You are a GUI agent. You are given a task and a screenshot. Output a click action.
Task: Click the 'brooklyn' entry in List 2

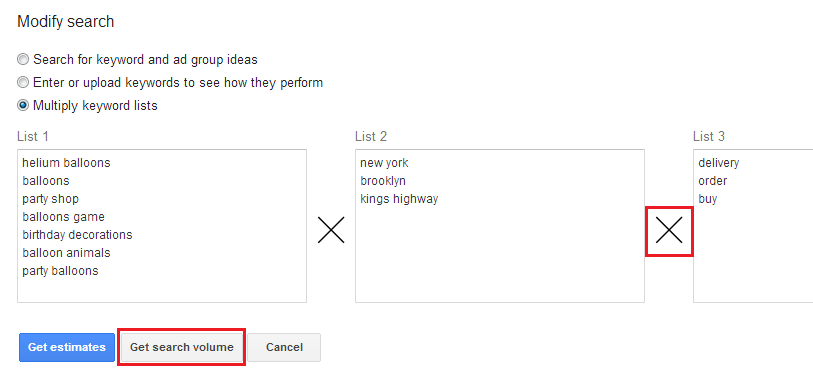pos(383,181)
